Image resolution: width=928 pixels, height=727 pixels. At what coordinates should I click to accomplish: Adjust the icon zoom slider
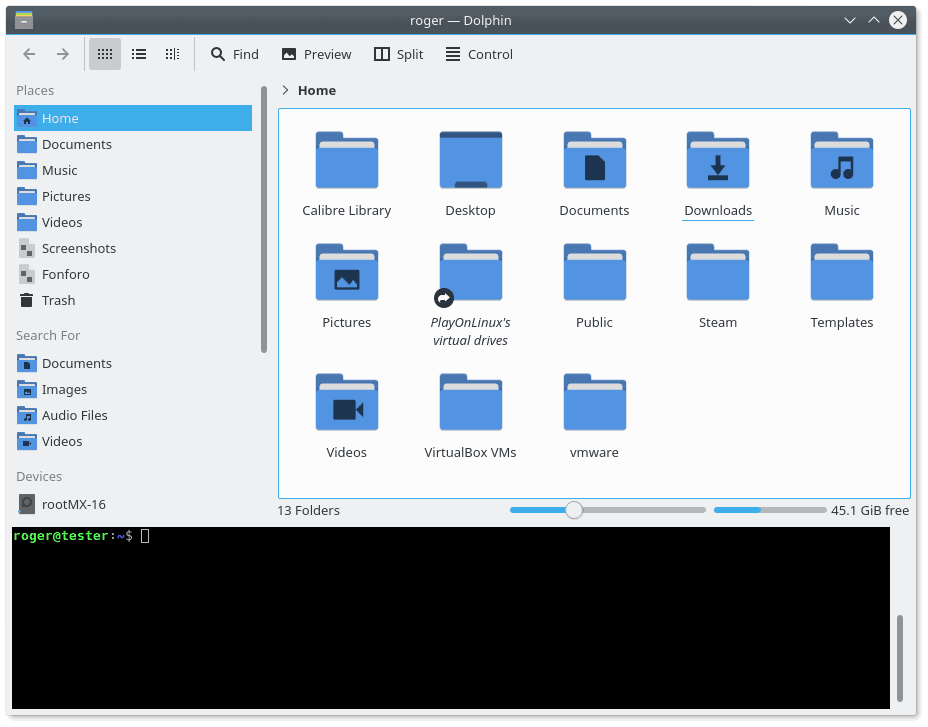(574, 510)
